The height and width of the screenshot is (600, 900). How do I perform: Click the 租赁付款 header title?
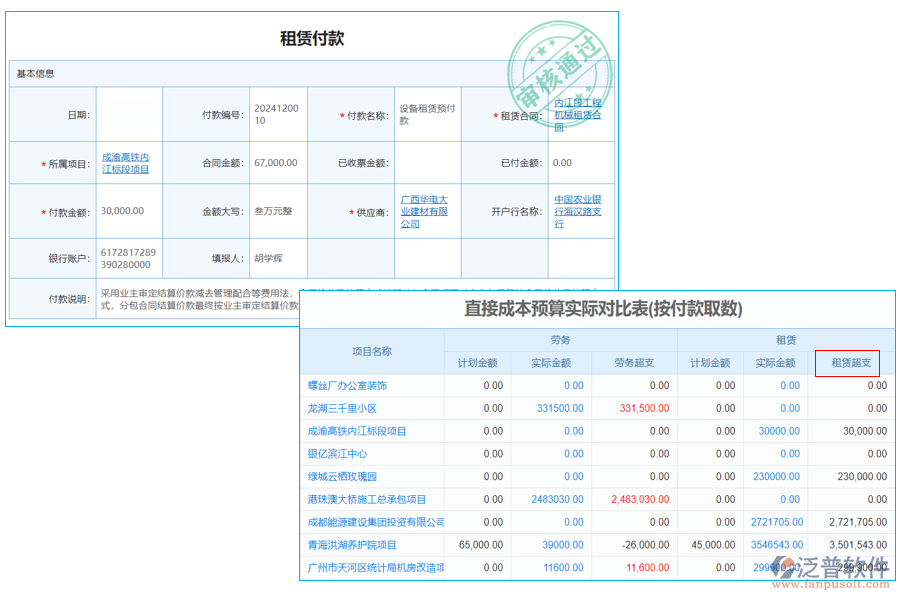coord(312,37)
